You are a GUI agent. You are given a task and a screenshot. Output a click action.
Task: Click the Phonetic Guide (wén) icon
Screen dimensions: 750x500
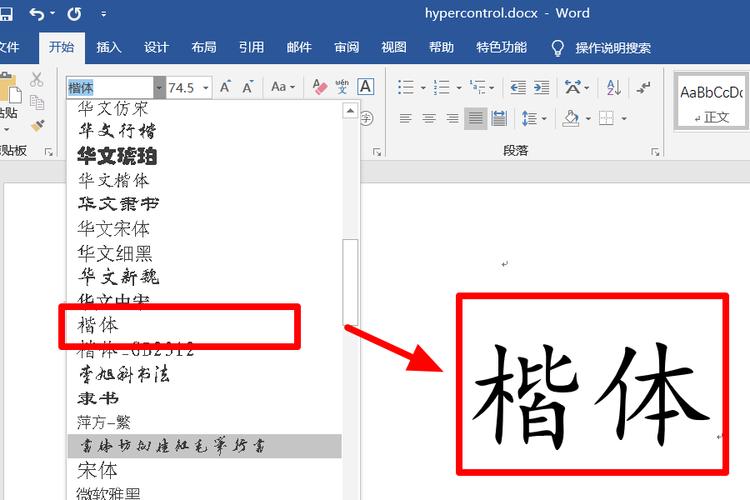point(343,87)
